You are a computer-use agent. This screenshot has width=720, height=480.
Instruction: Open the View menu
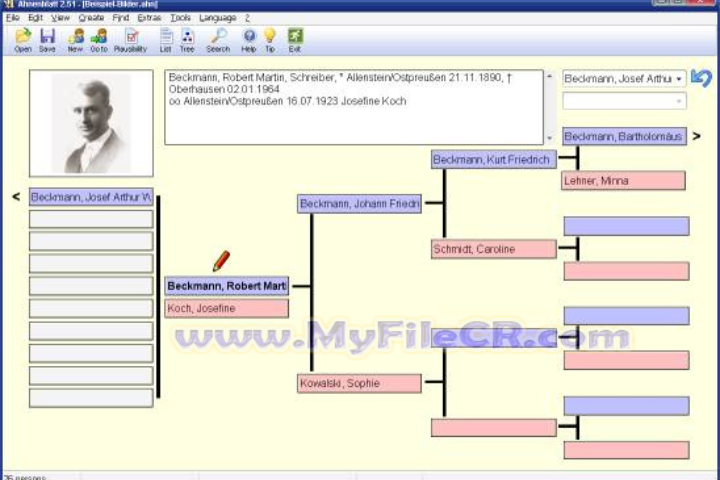click(x=60, y=18)
